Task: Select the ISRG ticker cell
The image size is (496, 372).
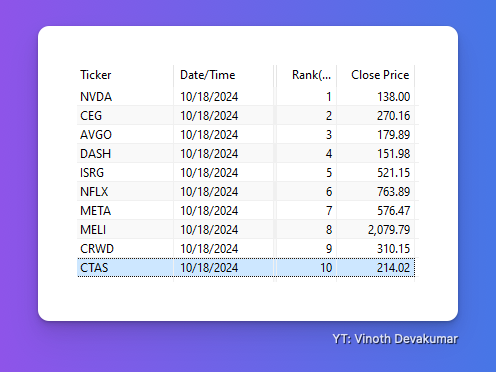Action: (125, 173)
